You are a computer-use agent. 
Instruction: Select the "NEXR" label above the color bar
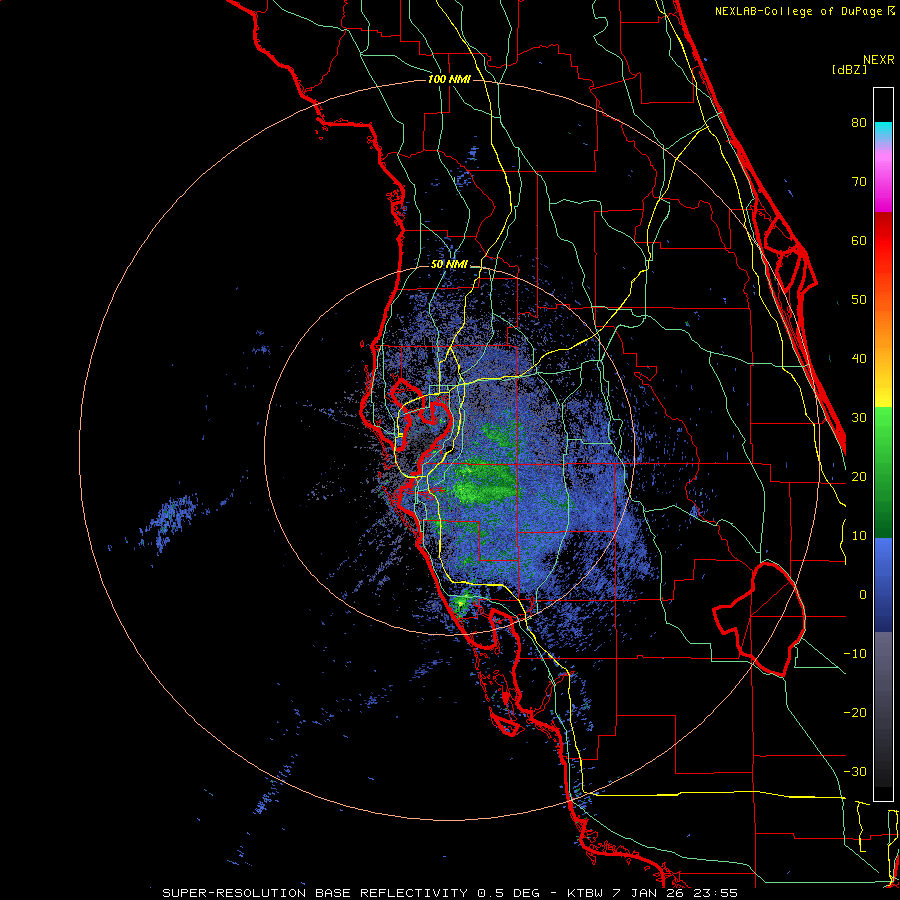(878, 60)
